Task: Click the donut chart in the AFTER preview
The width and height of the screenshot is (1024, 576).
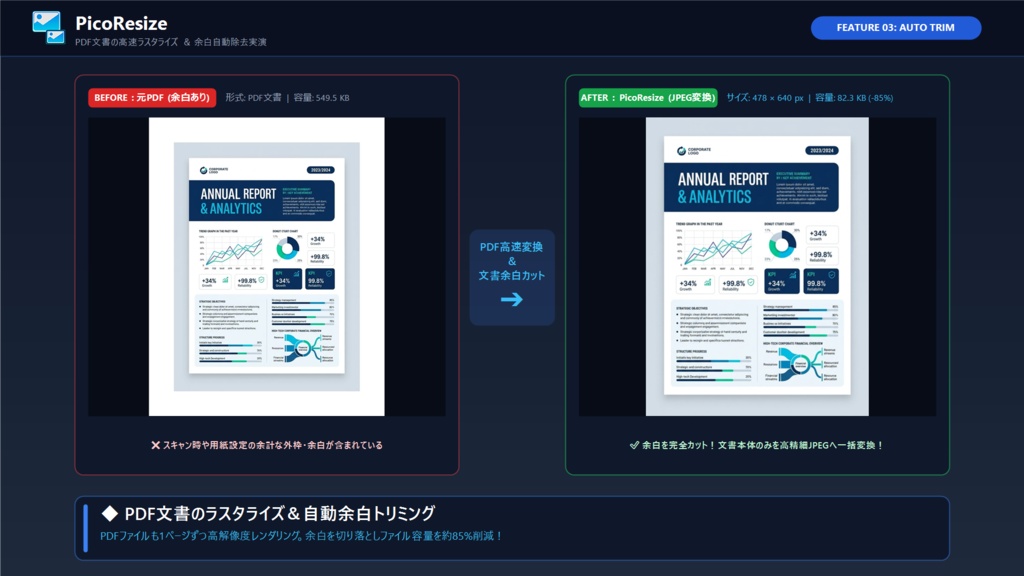Action: [x=782, y=245]
